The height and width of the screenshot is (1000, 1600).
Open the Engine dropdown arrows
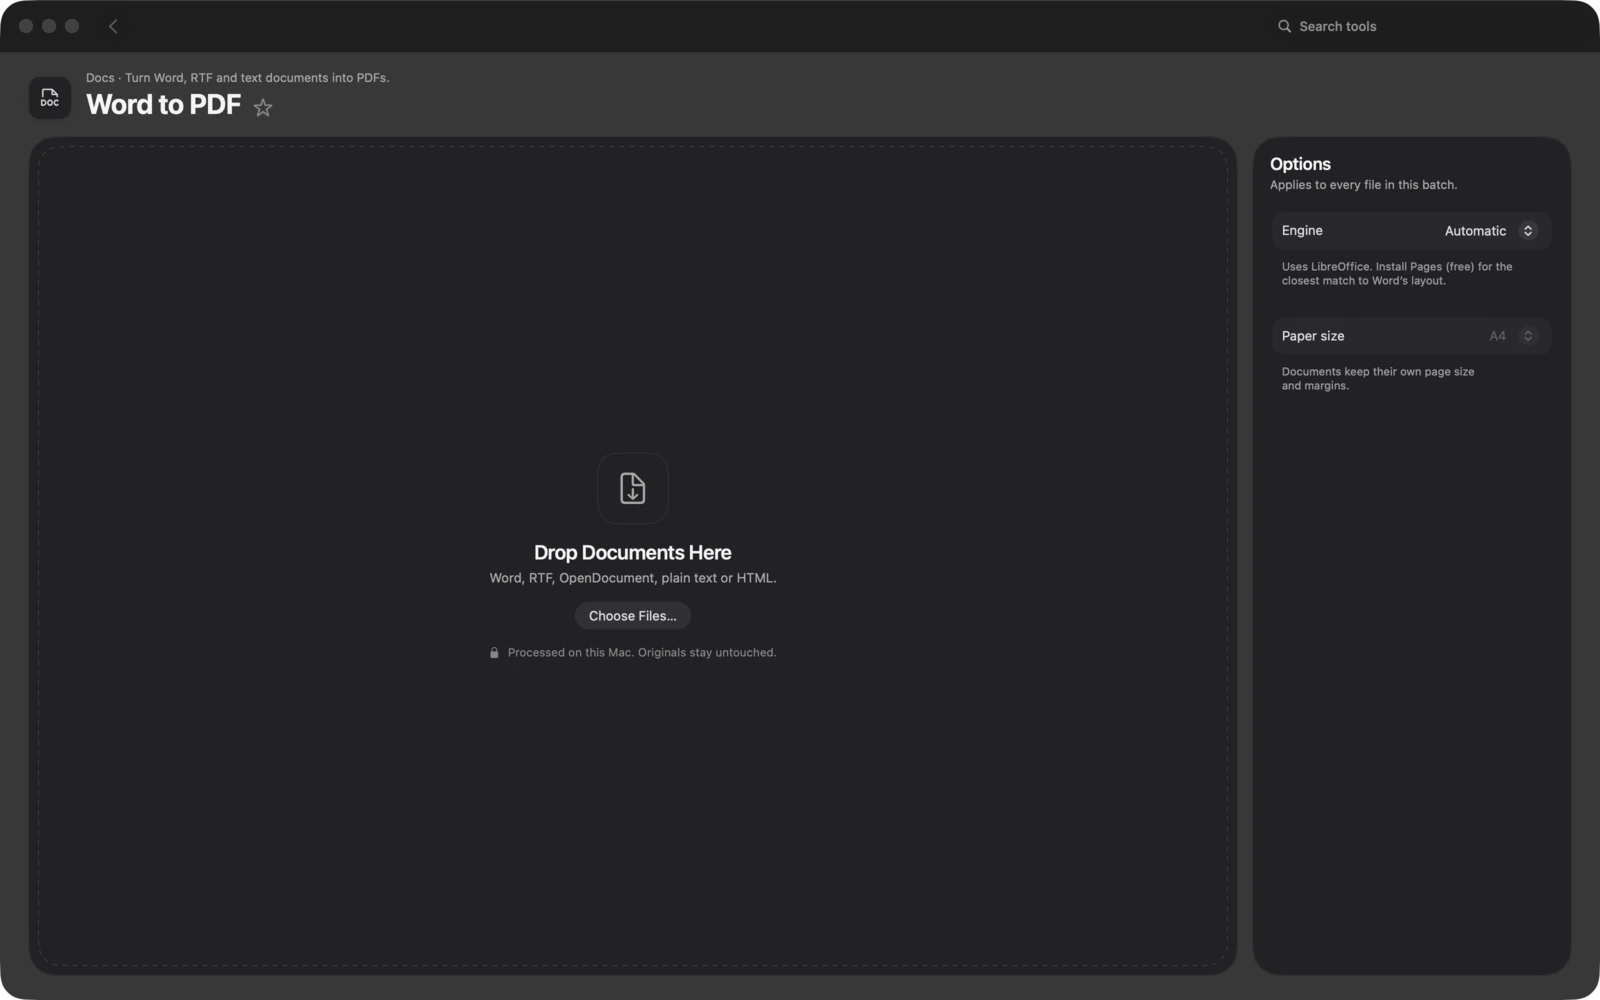click(x=1528, y=231)
